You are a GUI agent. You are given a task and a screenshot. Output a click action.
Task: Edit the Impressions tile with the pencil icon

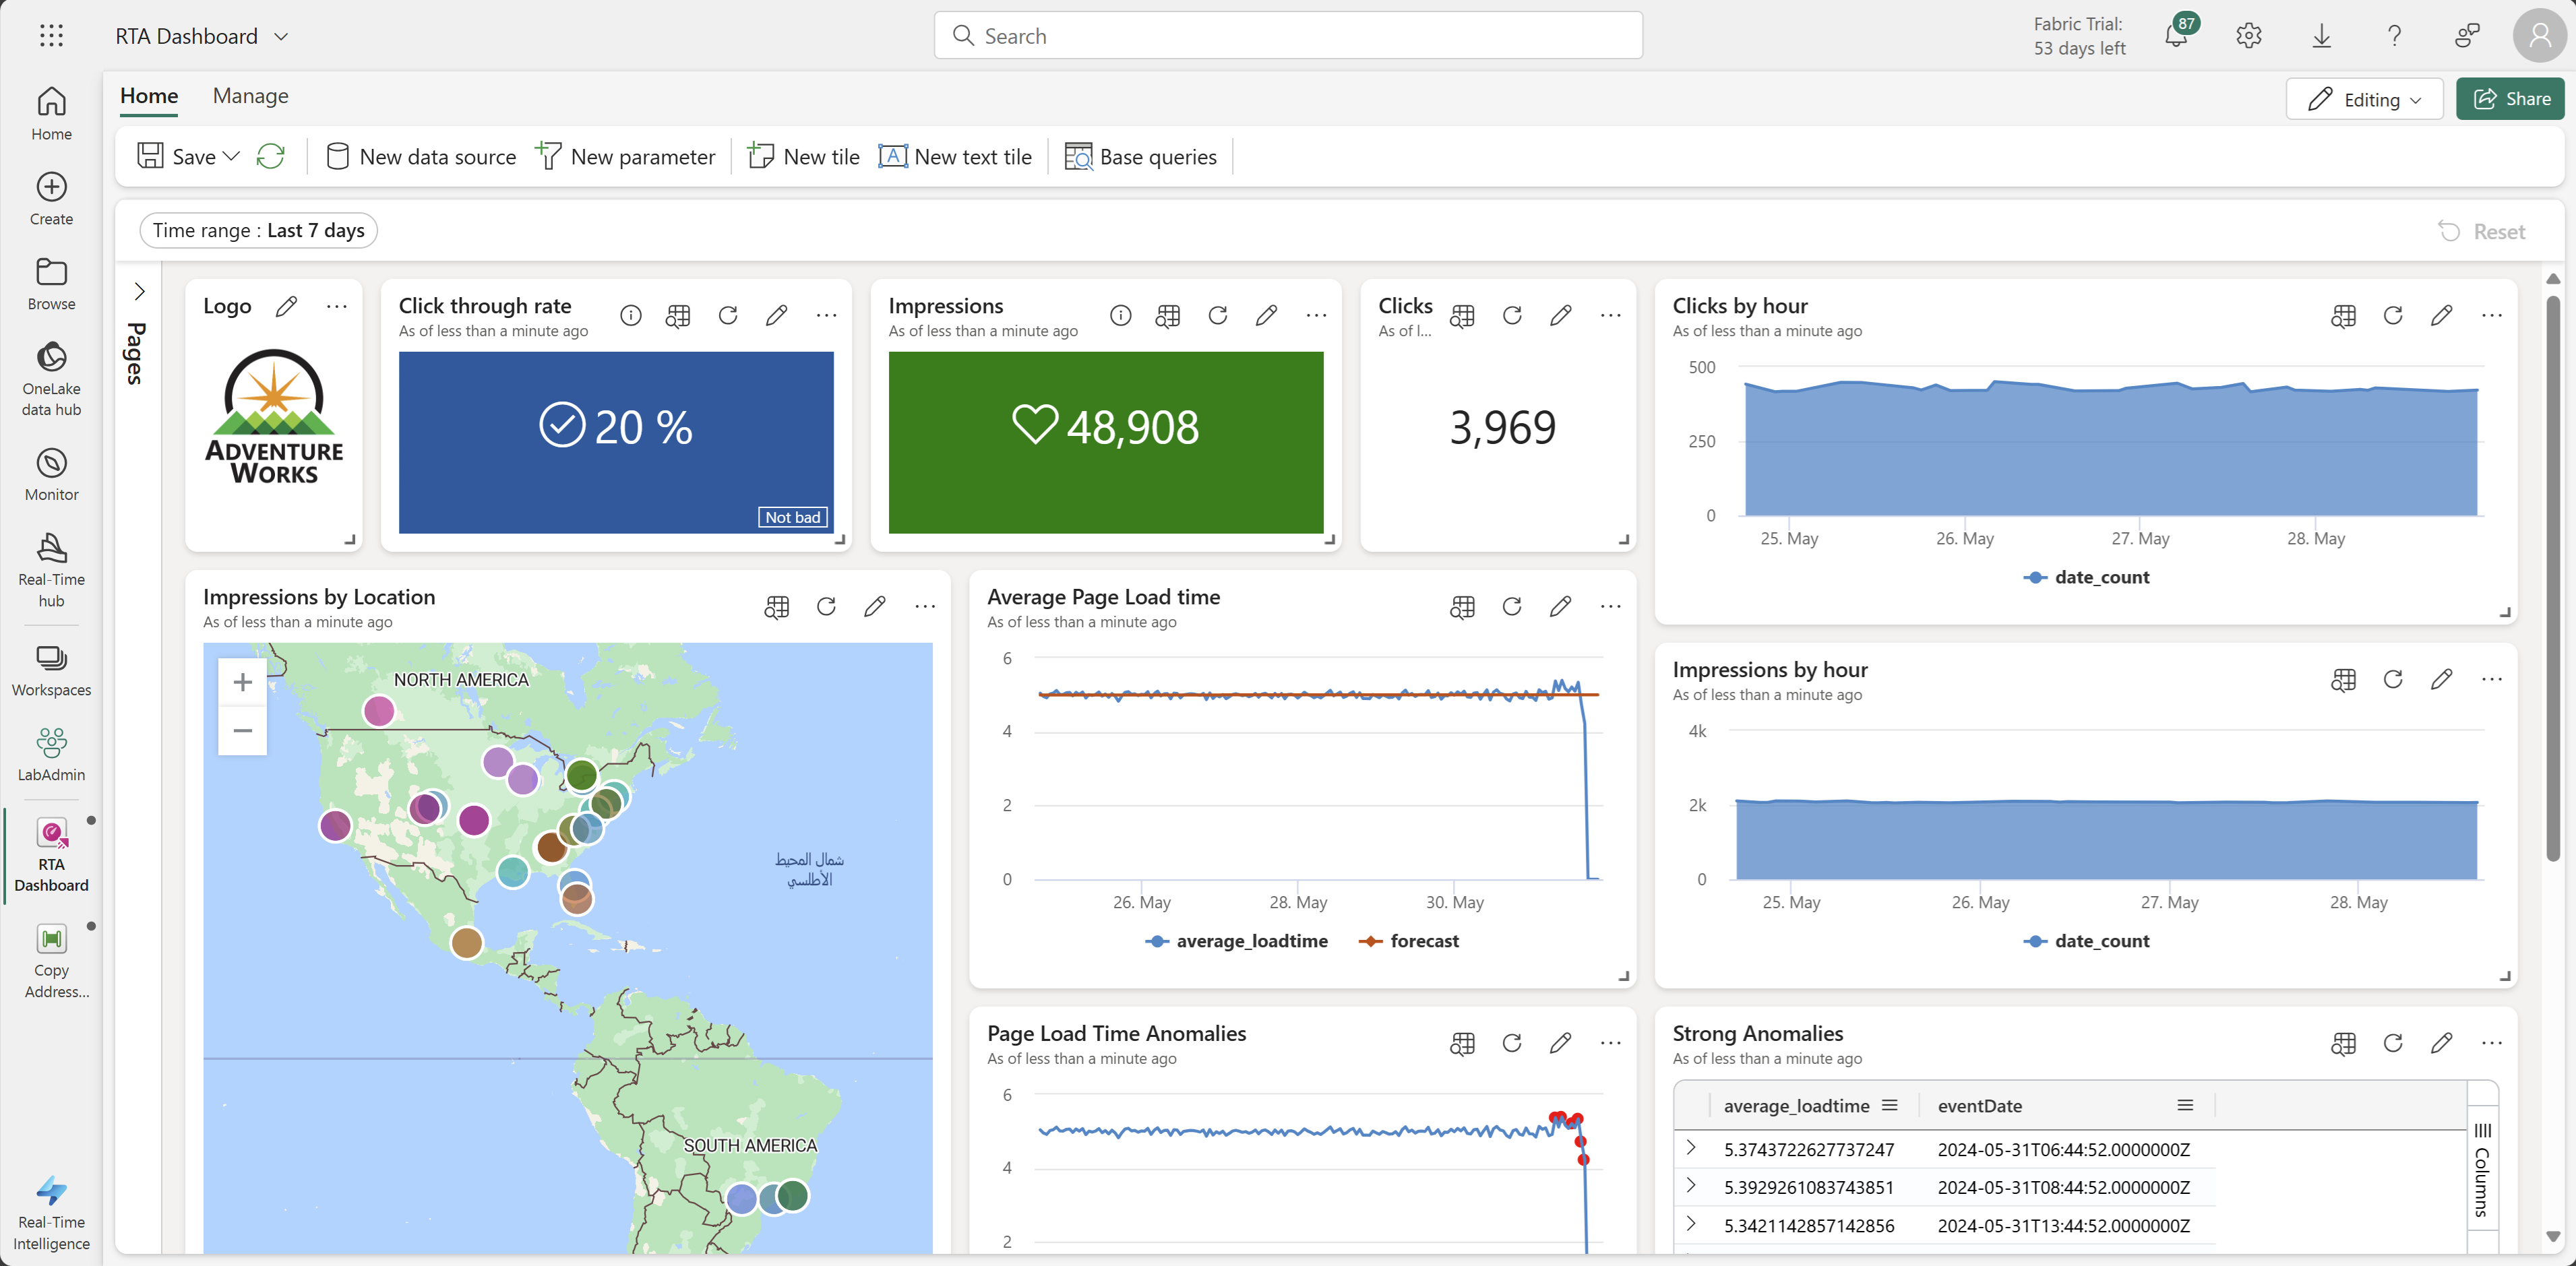pyautogui.click(x=1266, y=315)
